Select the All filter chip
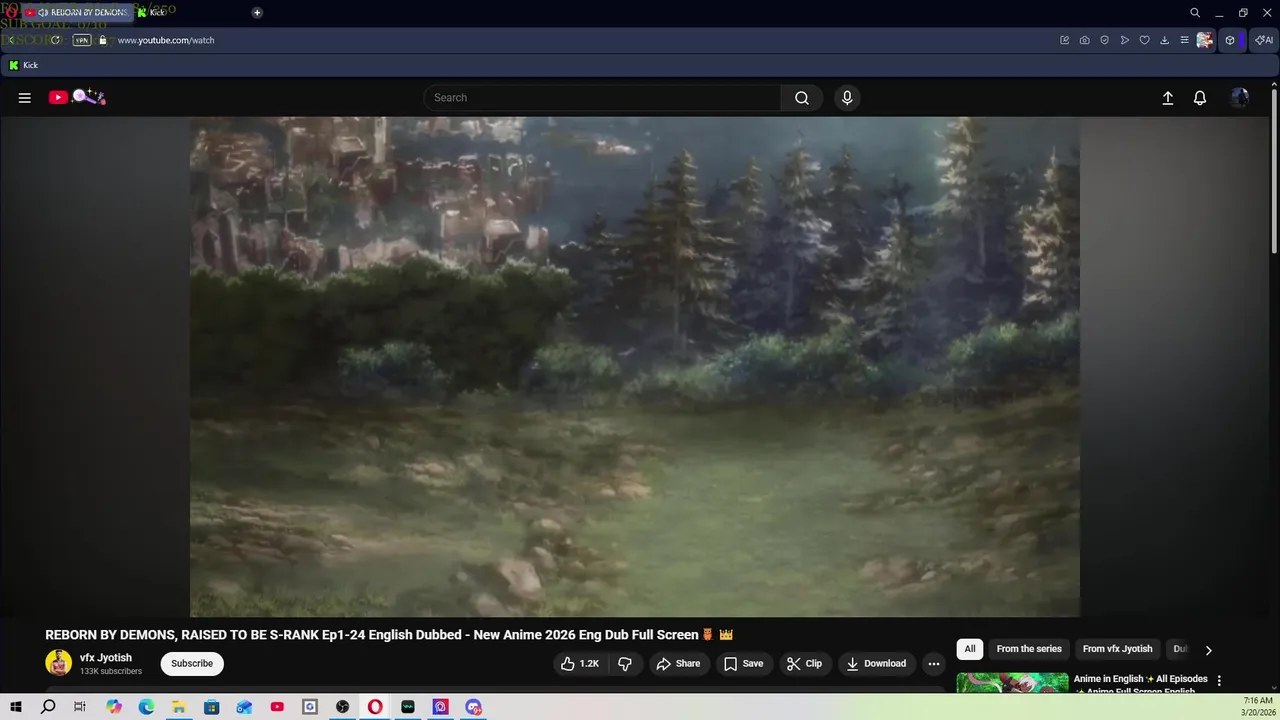This screenshot has height=720, width=1280. click(970, 649)
